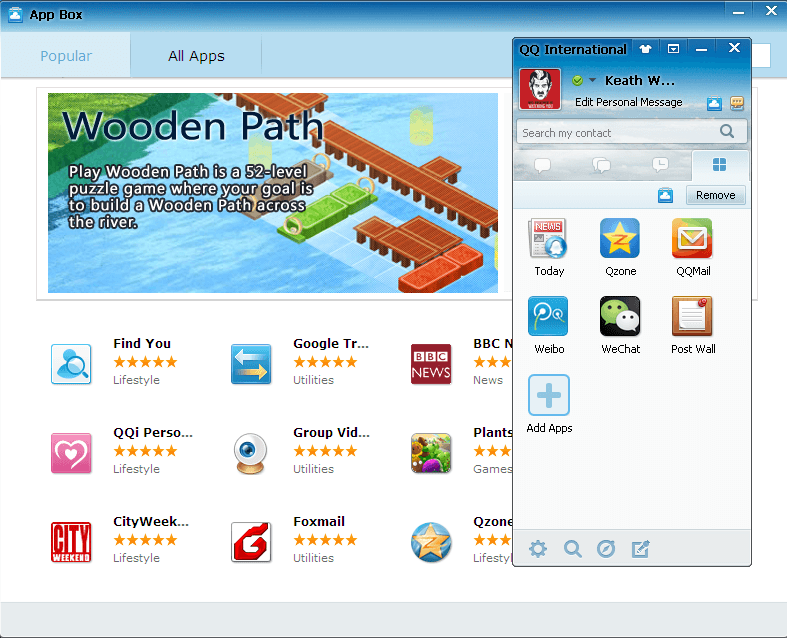Click the edit note icon in QQ bottom bar
The height and width of the screenshot is (638, 787).
pos(640,549)
